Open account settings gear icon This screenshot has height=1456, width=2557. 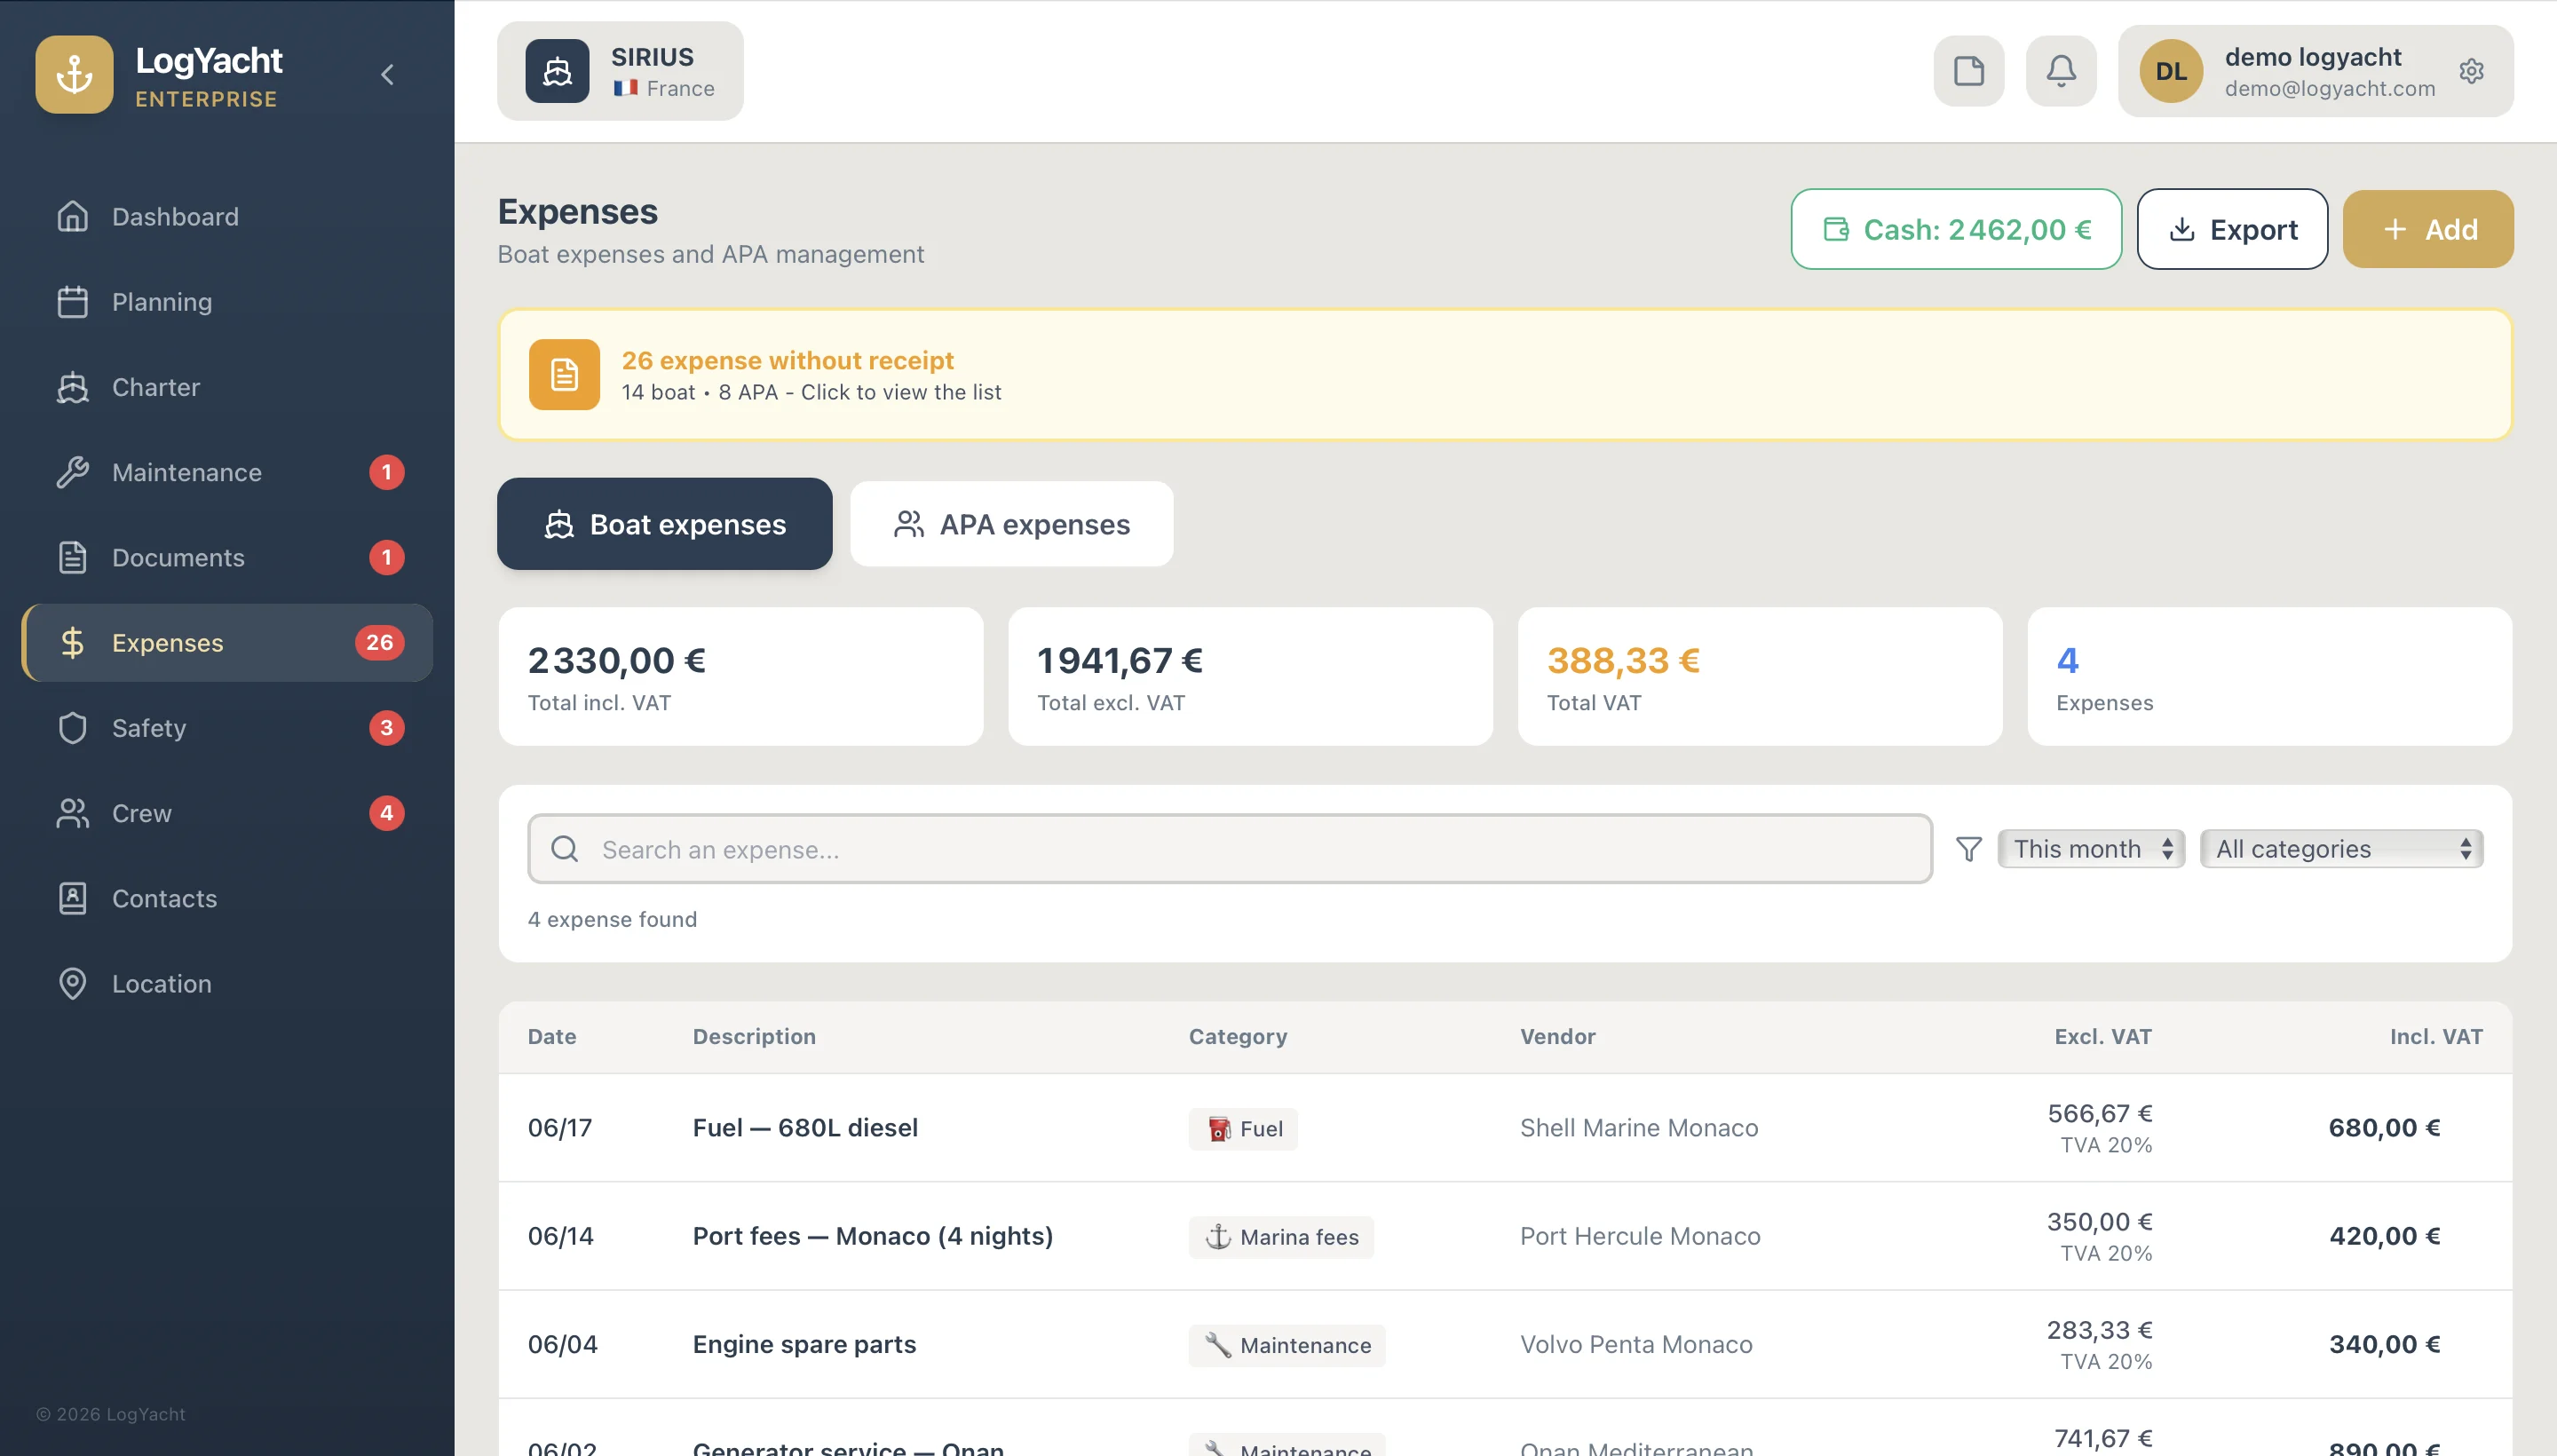[2471, 71]
